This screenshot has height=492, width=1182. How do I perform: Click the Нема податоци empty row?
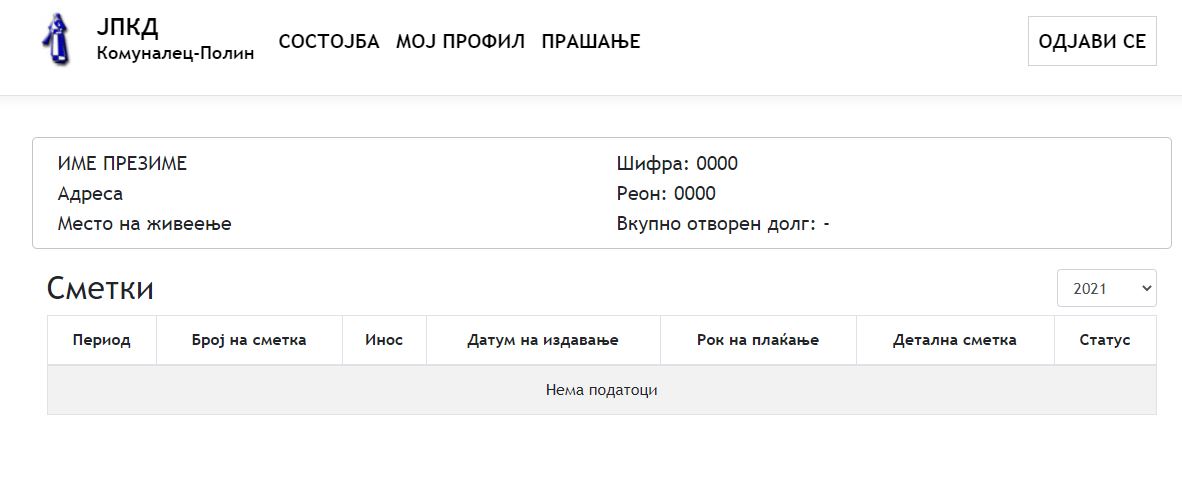point(602,390)
